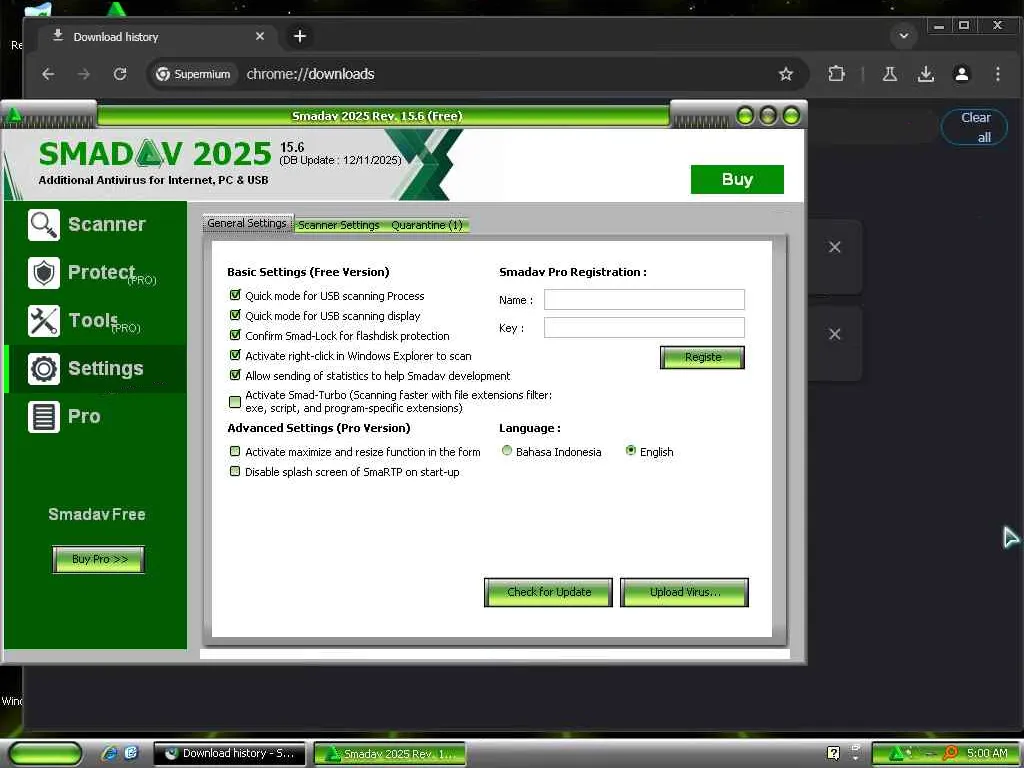Click the Supermium site info chip
Viewport: 1024px width, 768px height.
pyautogui.click(x=193, y=74)
